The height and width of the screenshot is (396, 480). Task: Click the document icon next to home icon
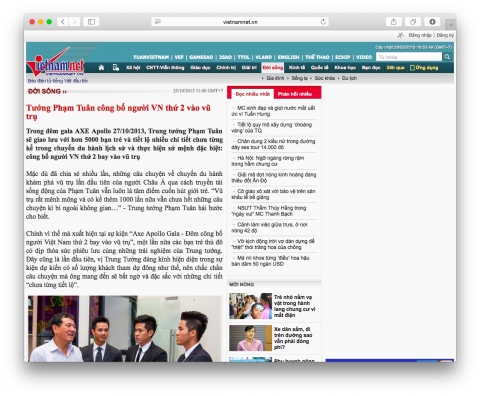pos(116,68)
